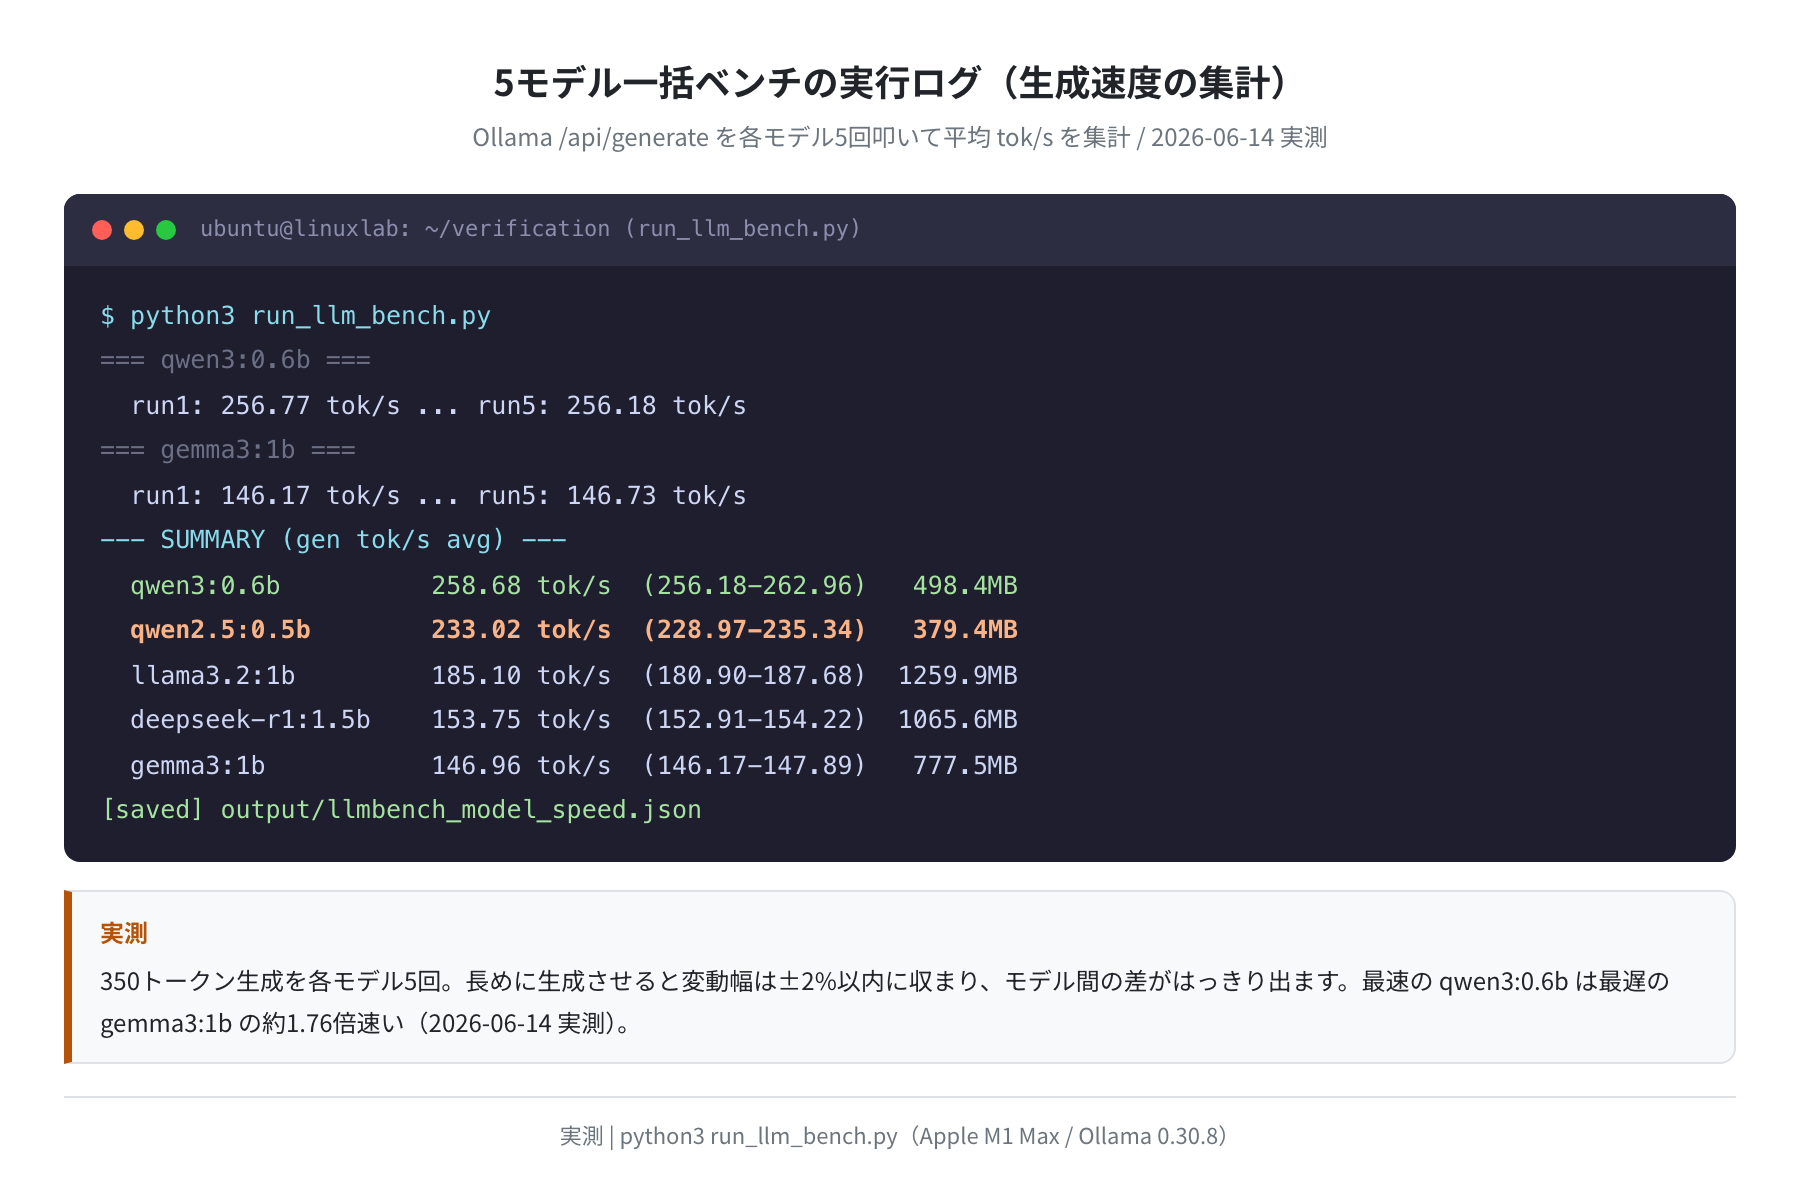Click the size 498.4MB
This screenshot has height=1192, width=1800.
tap(965, 585)
